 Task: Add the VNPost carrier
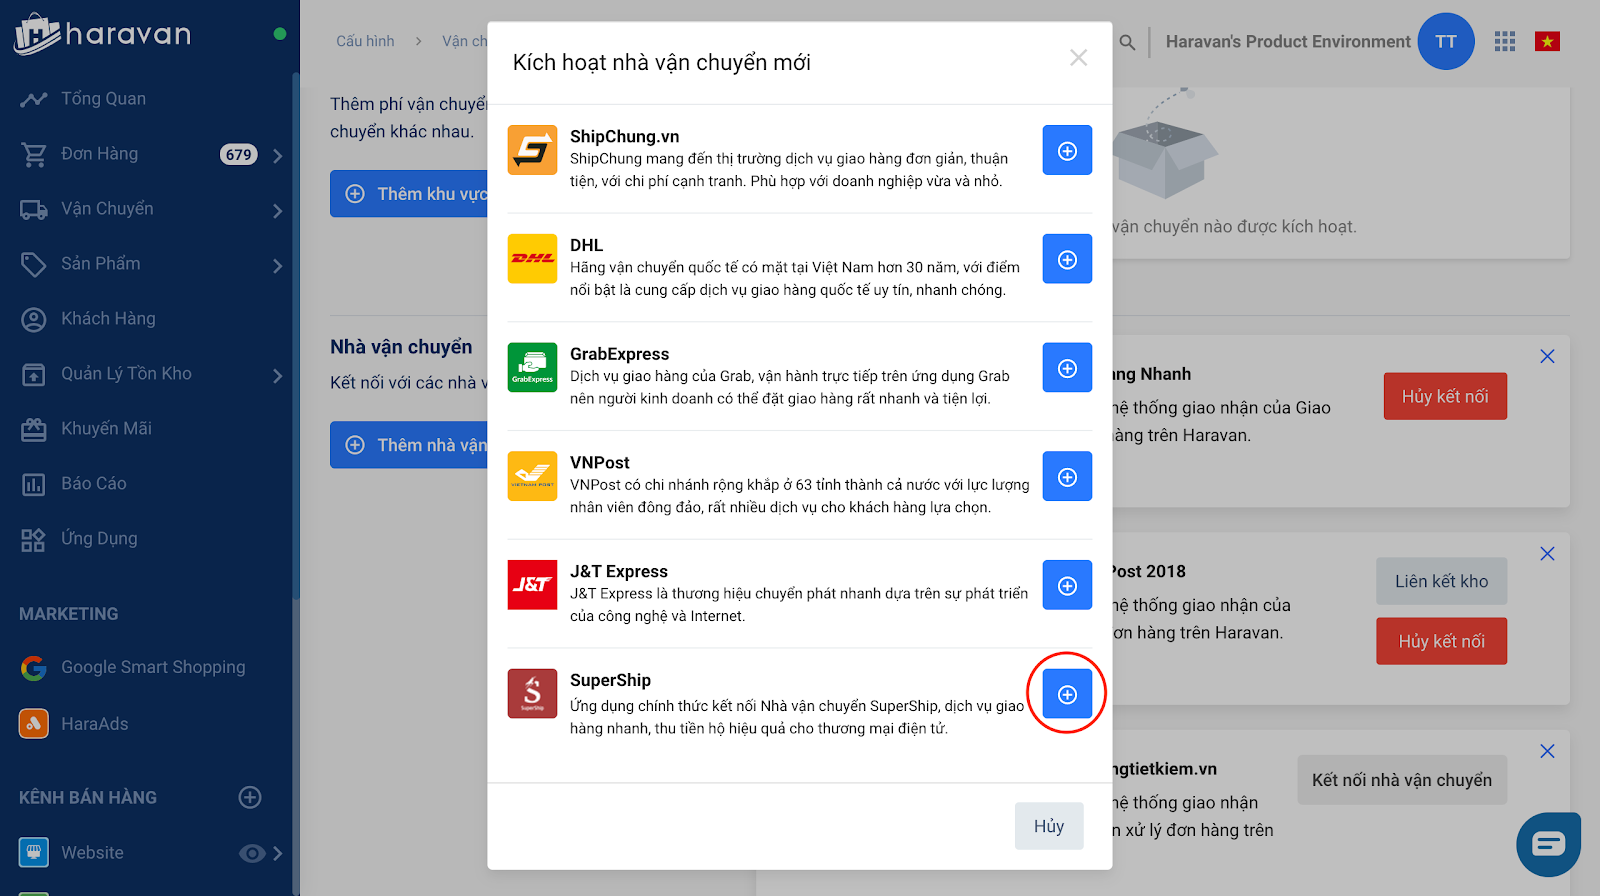tap(1067, 477)
